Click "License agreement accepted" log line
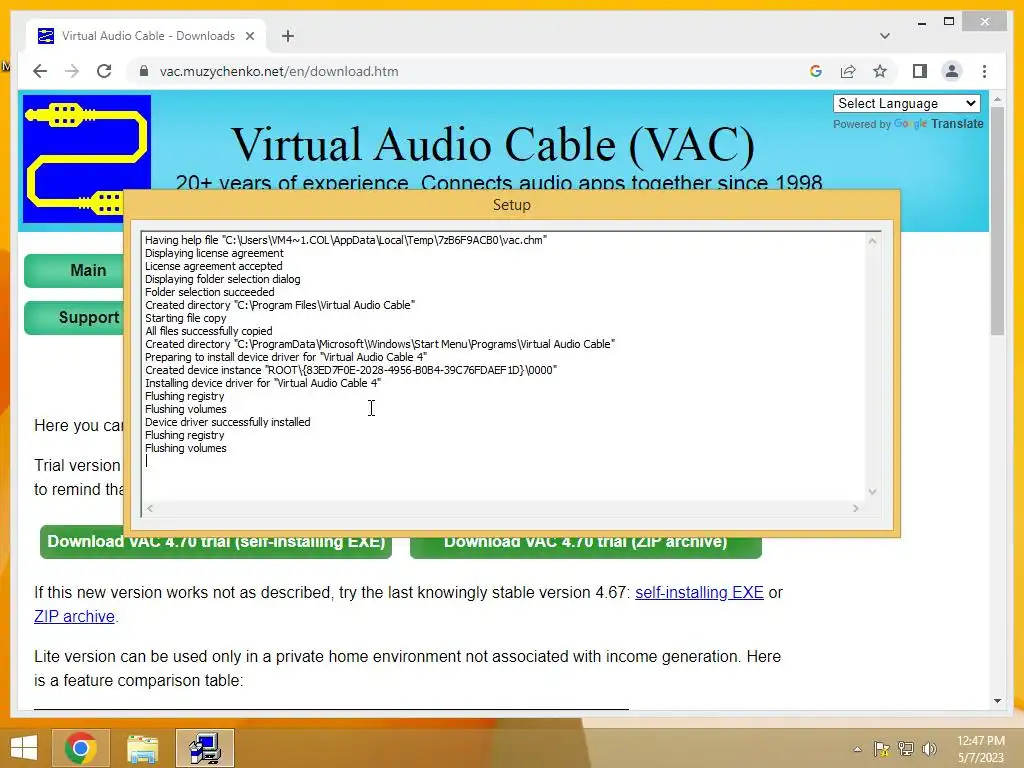The width and height of the screenshot is (1024, 768). tap(214, 266)
